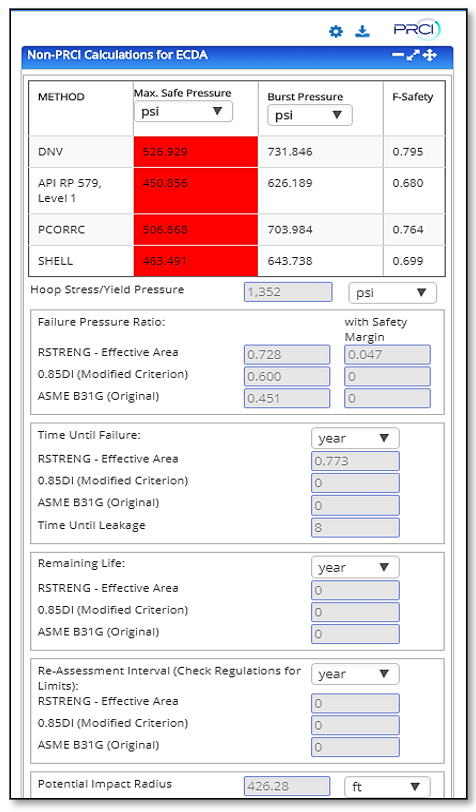Click the DNV max safe pressure red cell
Image resolution: width=476 pixels, height=812 pixels.
[x=196, y=152]
